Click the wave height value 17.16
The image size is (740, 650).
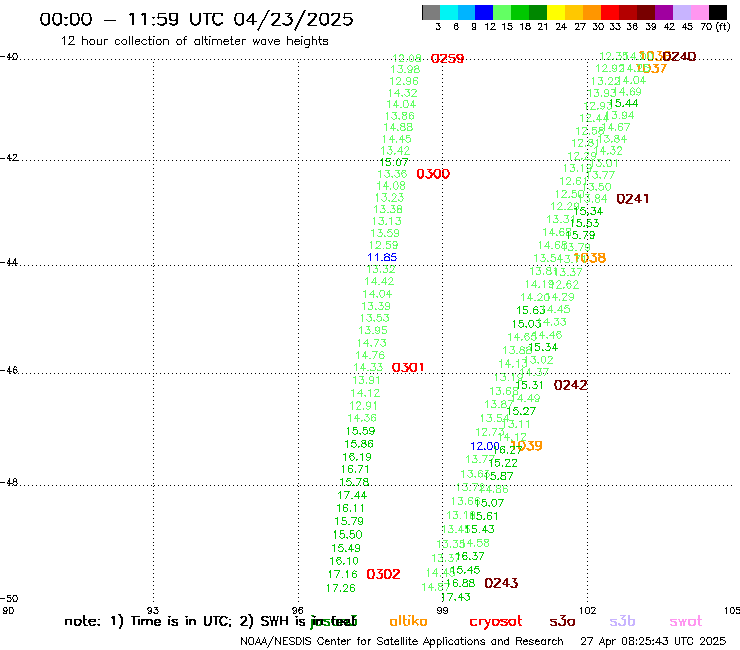(x=343, y=574)
